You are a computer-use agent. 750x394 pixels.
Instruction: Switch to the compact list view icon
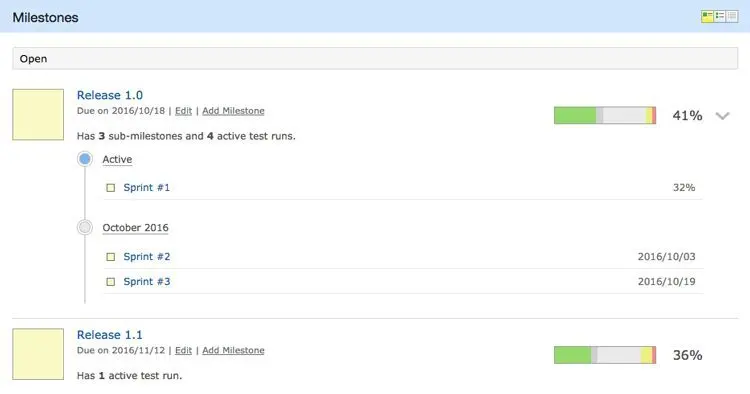tap(732, 16)
